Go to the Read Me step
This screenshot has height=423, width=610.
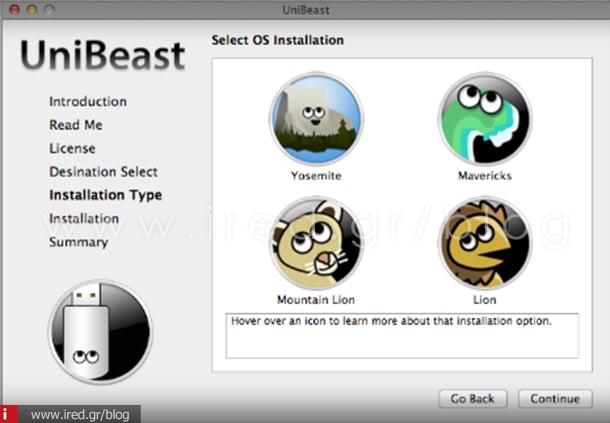click(76, 125)
